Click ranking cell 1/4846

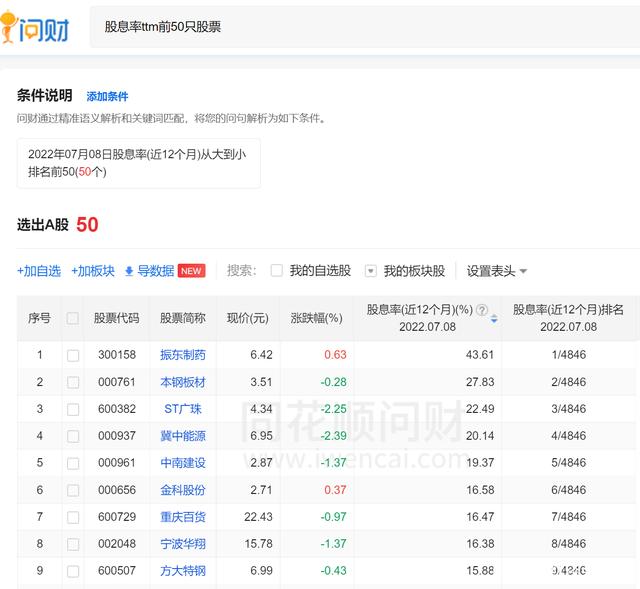tap(569, 355)
